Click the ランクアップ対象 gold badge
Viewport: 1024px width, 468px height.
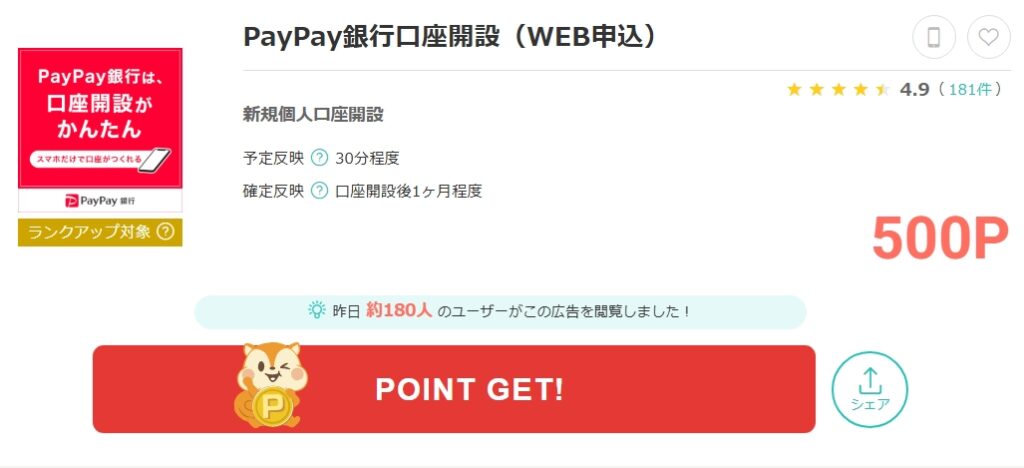(x=100, y=232)
